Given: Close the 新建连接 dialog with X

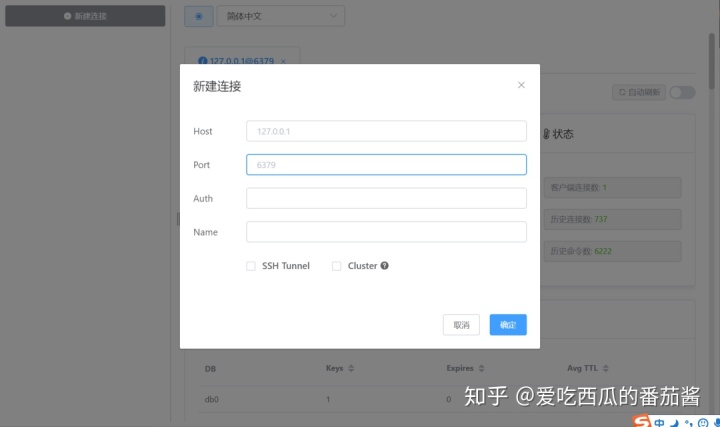Looking at the screenshot, I should (521, 85).
